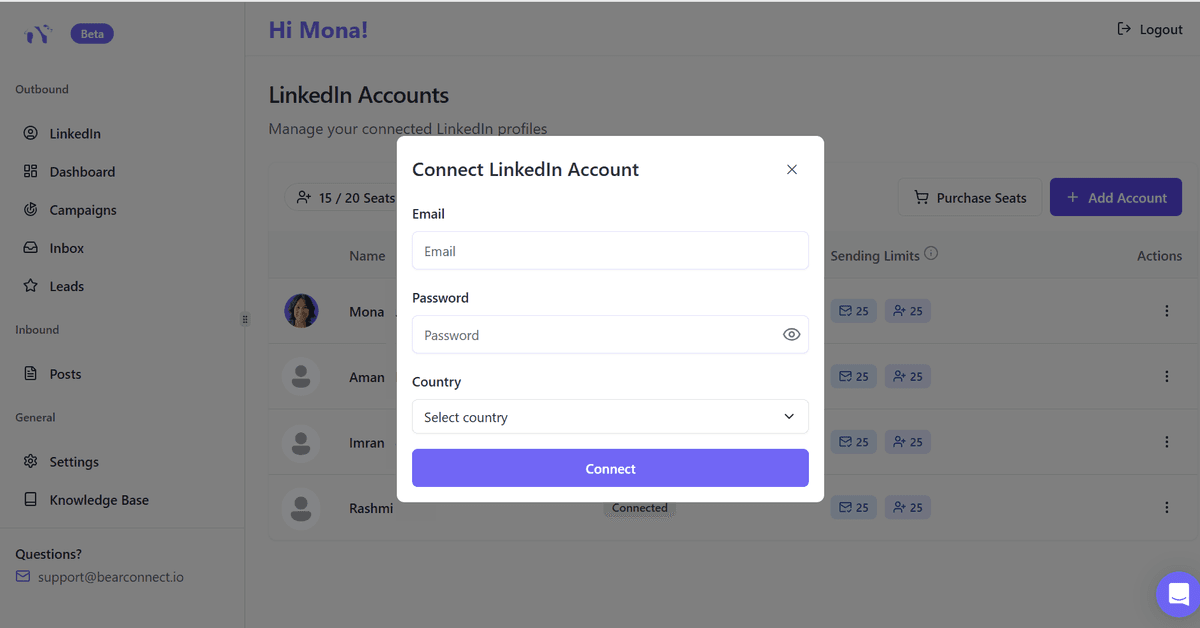Screen dimensions: 1200x628
Task: Toggle password visibility with the eye icon
Action: click(791, 334)
